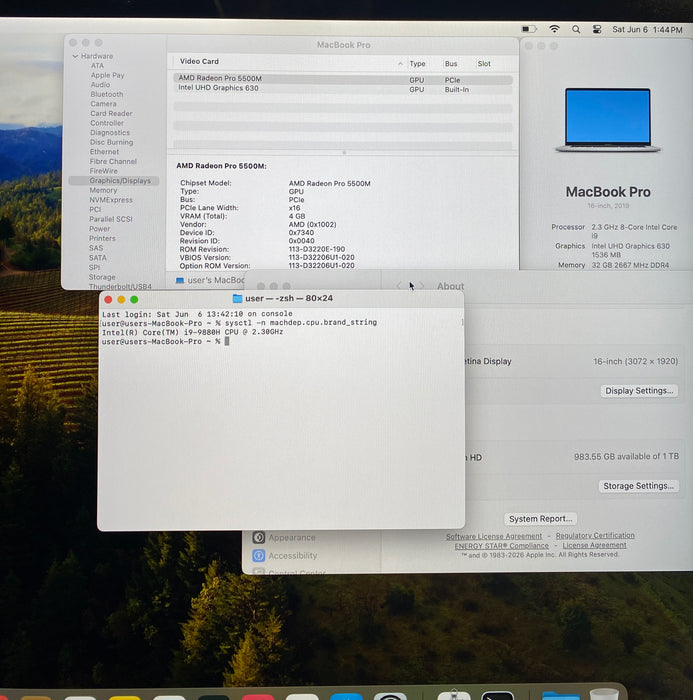The width and height of the screenshot is (693, 700).
Task: Check the battery status icon
Action: pos(529,29)
